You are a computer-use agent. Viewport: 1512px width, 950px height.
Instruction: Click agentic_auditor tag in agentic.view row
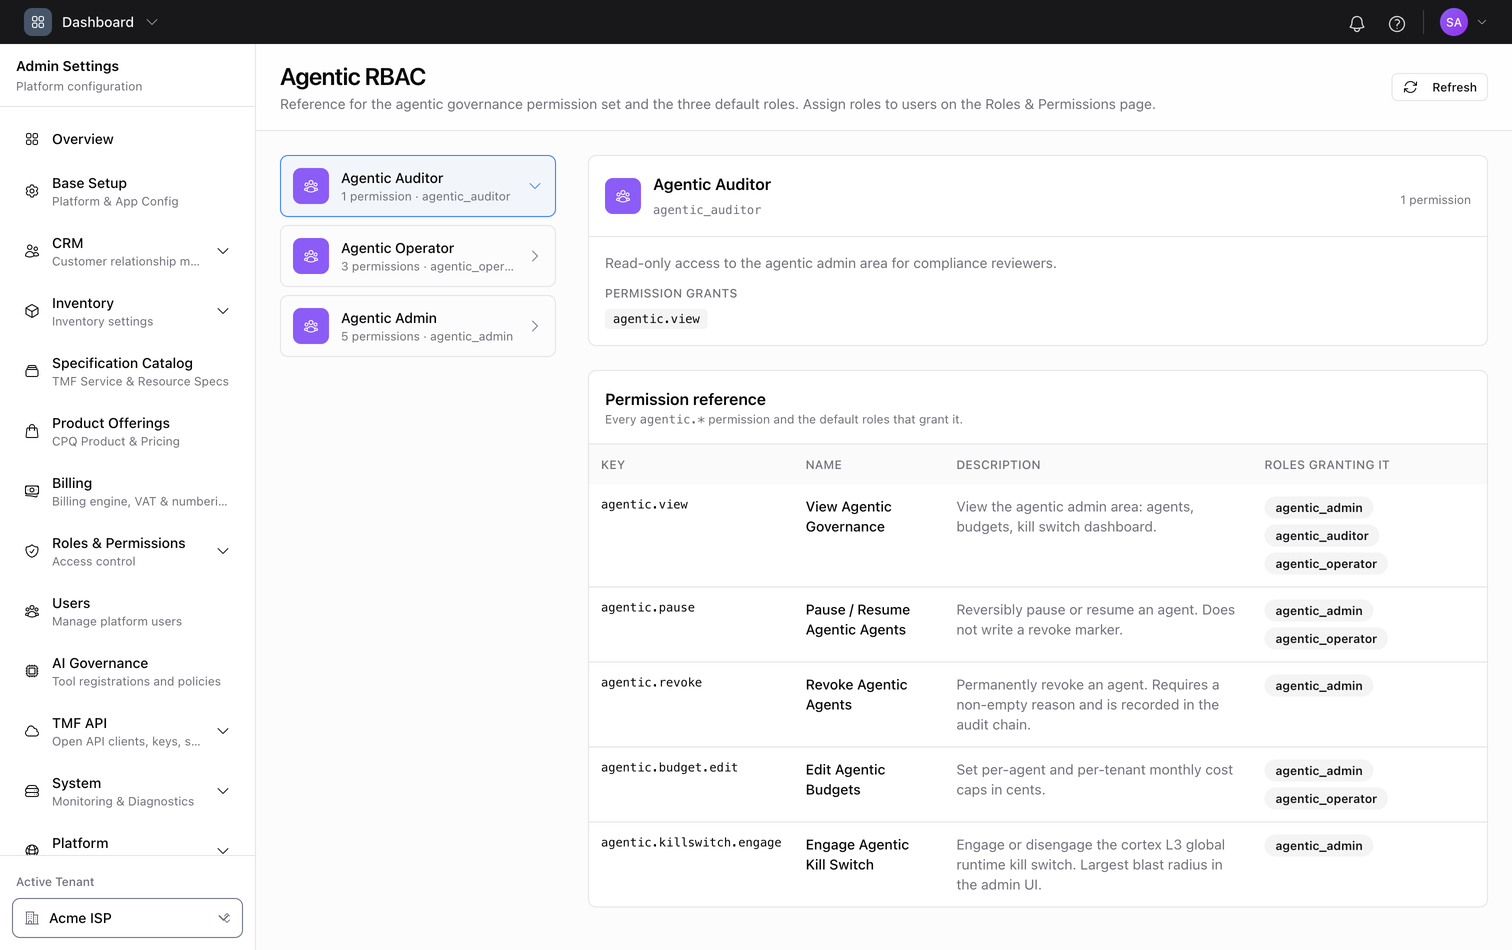(x=1321, y=536)
